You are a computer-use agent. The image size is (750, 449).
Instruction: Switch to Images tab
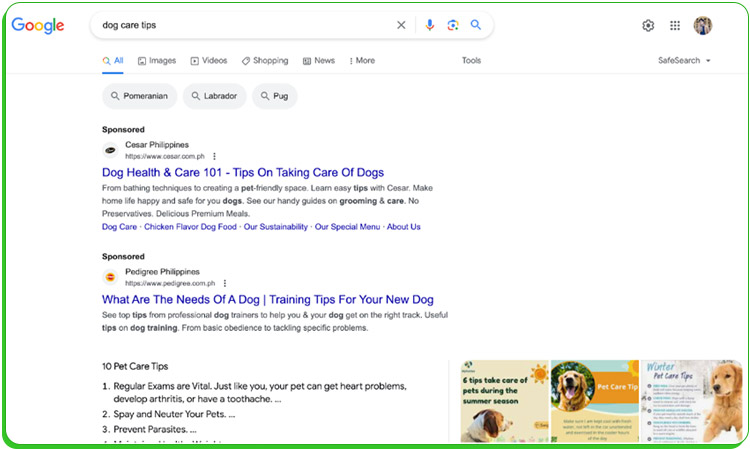(157, 61)
